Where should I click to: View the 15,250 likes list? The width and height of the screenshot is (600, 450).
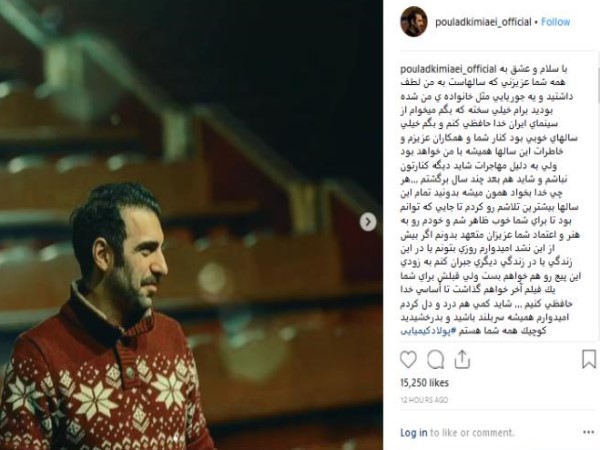pos(424,383)
